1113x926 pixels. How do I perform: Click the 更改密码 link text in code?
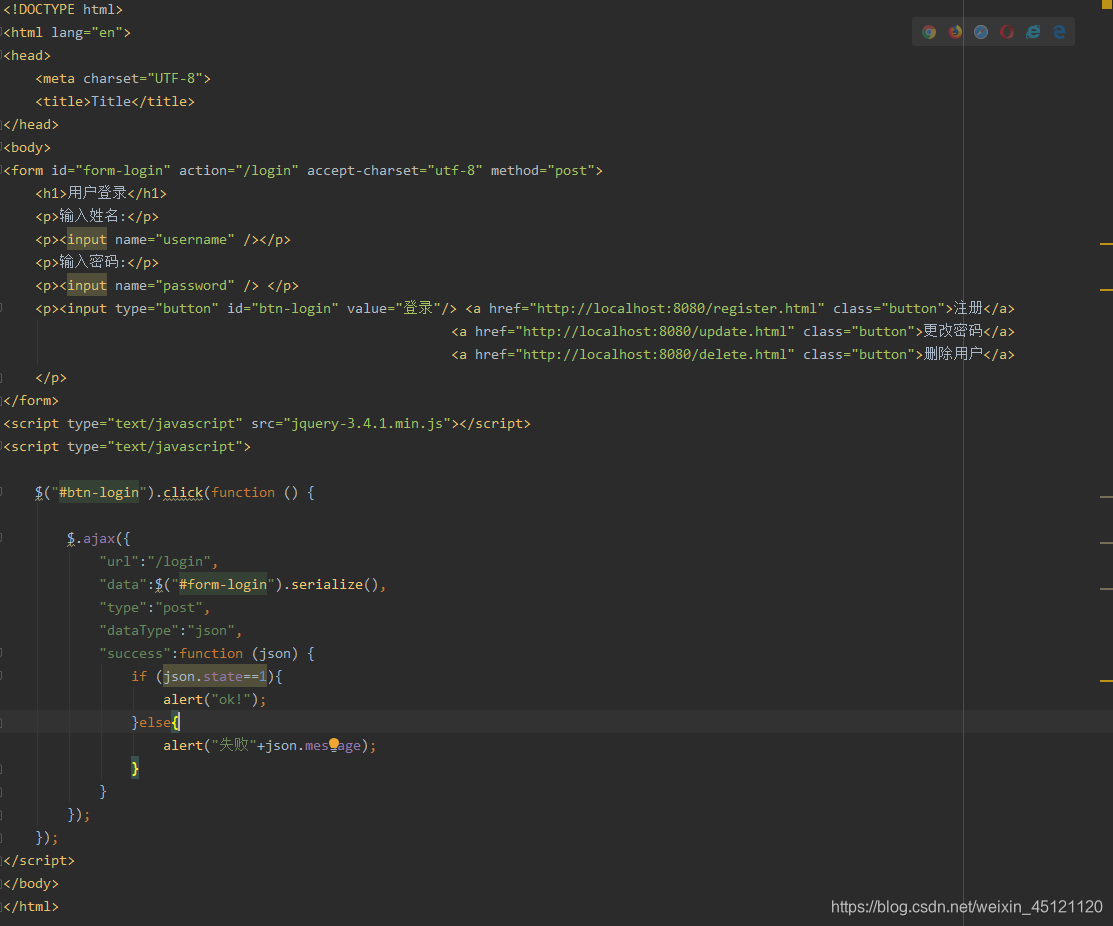pyautogui.click(x=953, y=331)
